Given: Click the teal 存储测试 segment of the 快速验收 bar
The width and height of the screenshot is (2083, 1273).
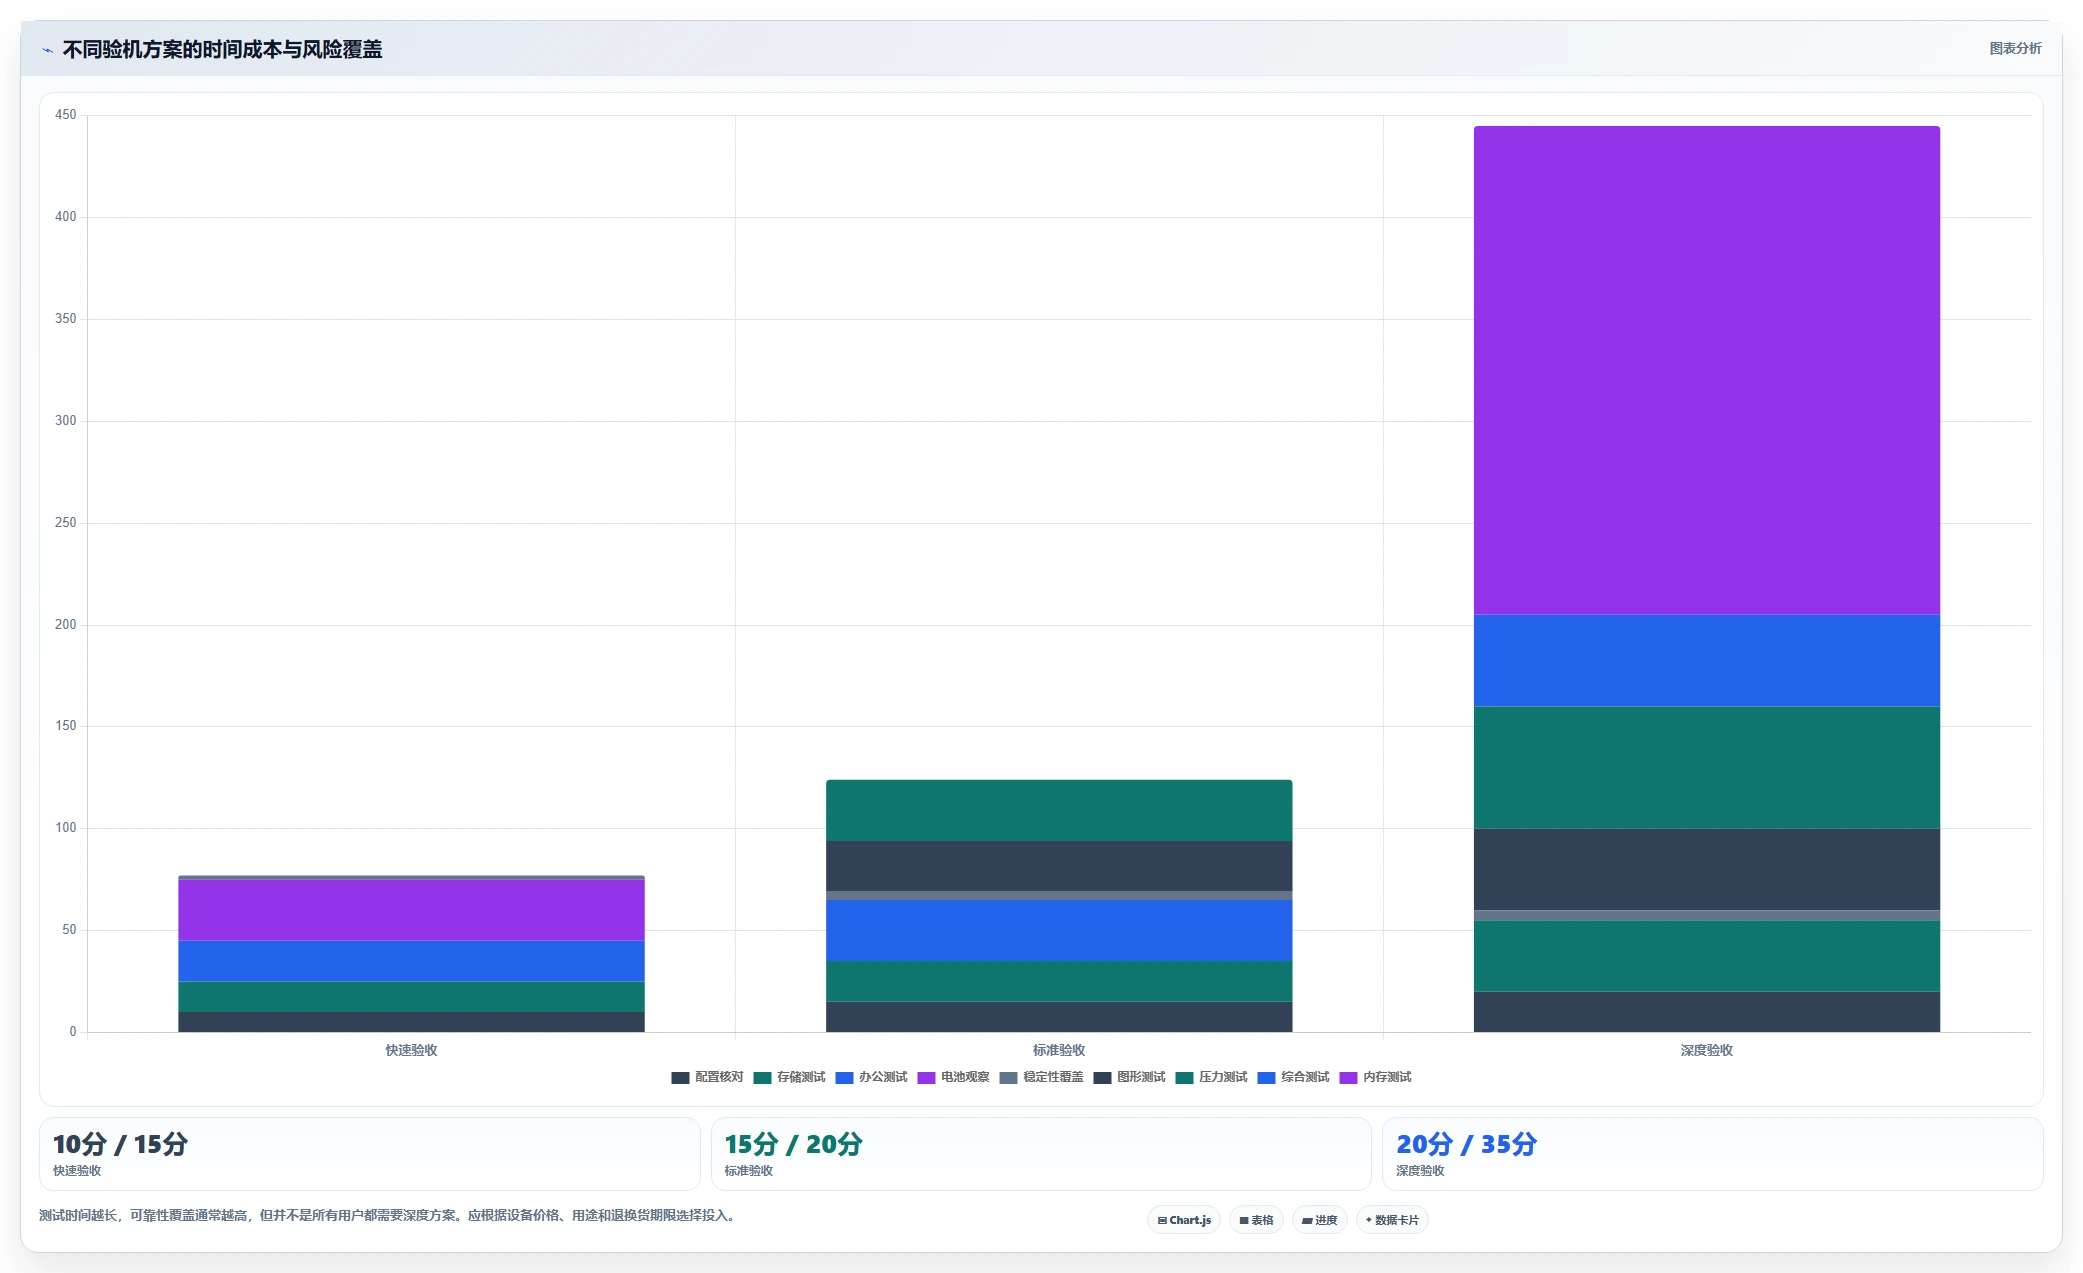Looking at the screenshot, I should click(411, 997).
